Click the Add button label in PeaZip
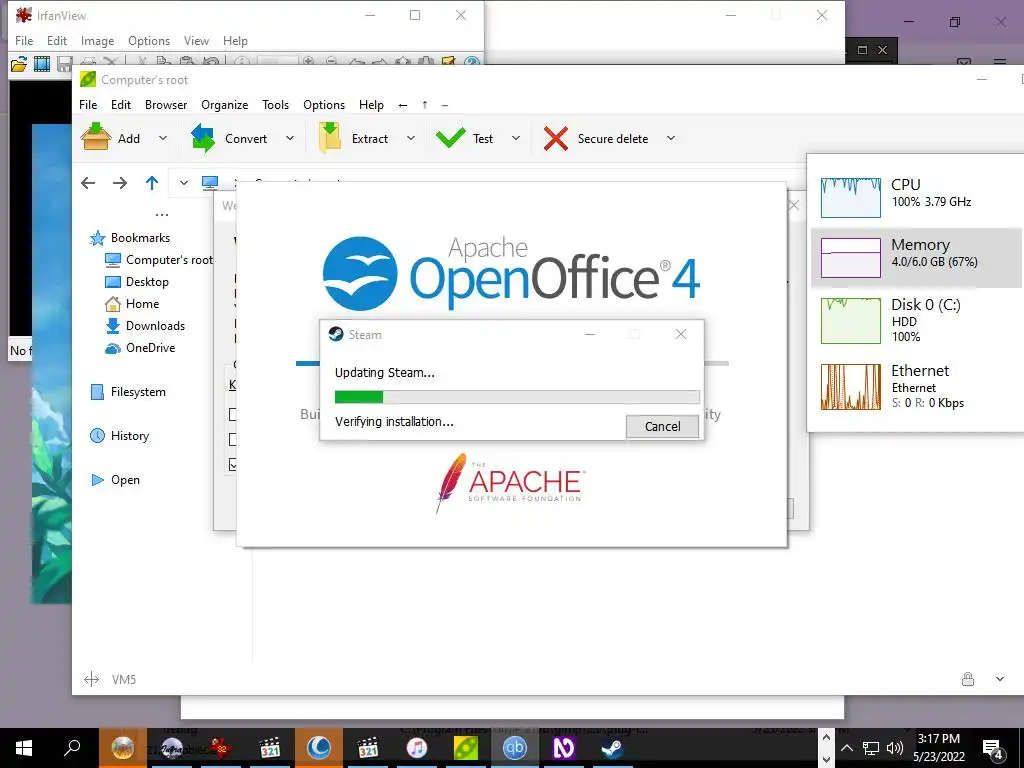Viewport: 1024px width, 768px height. (x=129, y=138)
